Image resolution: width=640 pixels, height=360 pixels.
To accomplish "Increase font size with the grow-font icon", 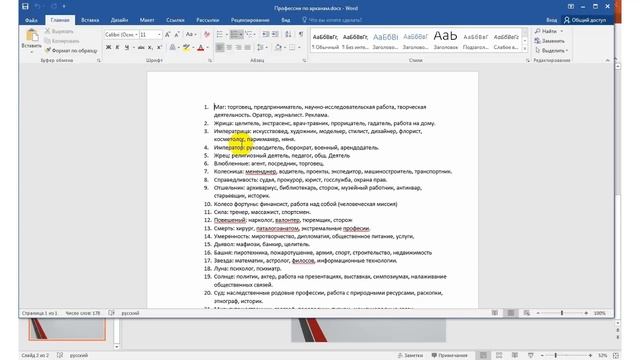I will pos(167,35).
